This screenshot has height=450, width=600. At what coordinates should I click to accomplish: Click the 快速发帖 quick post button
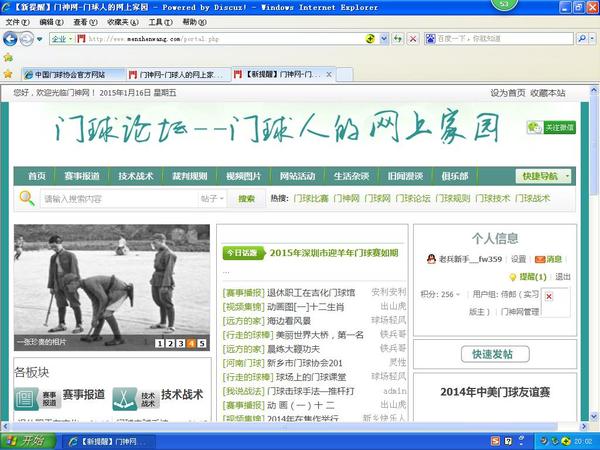(494, 354)
